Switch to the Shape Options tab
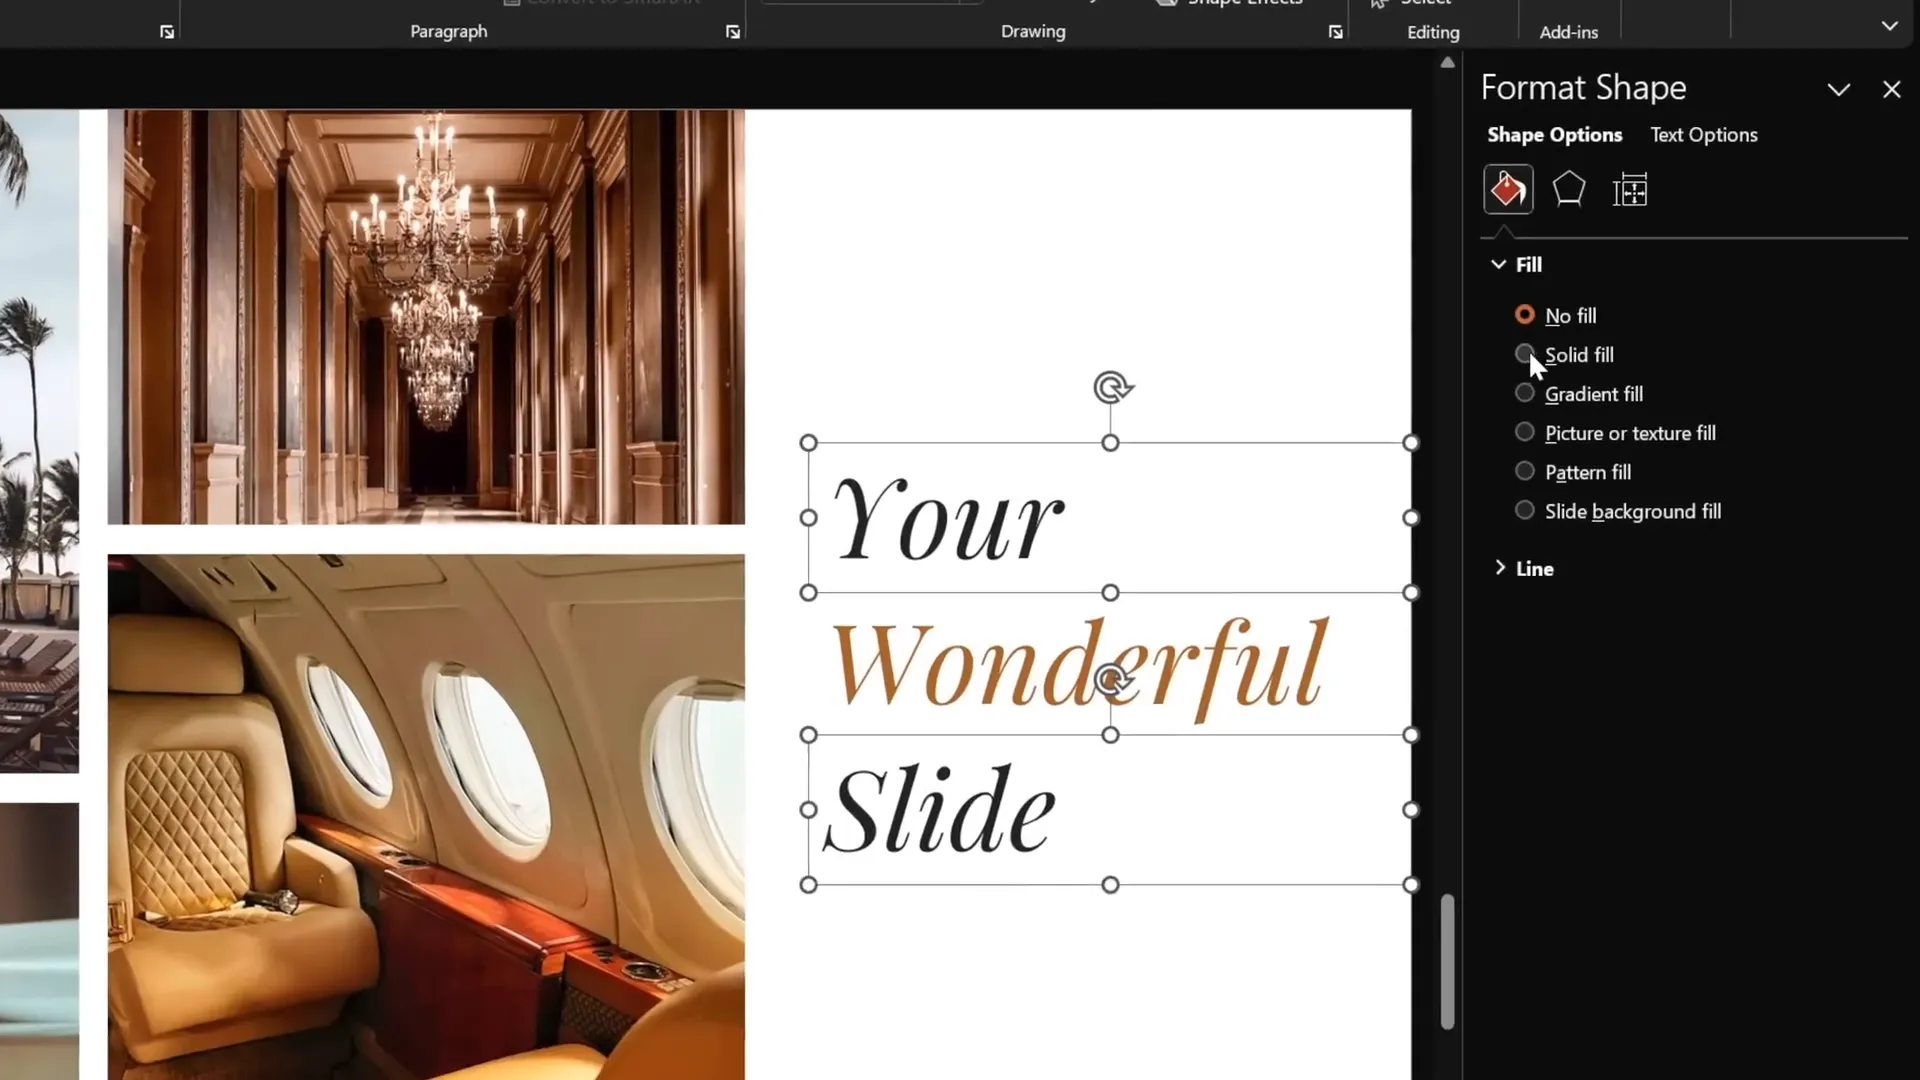 [x=1554, y=135]
